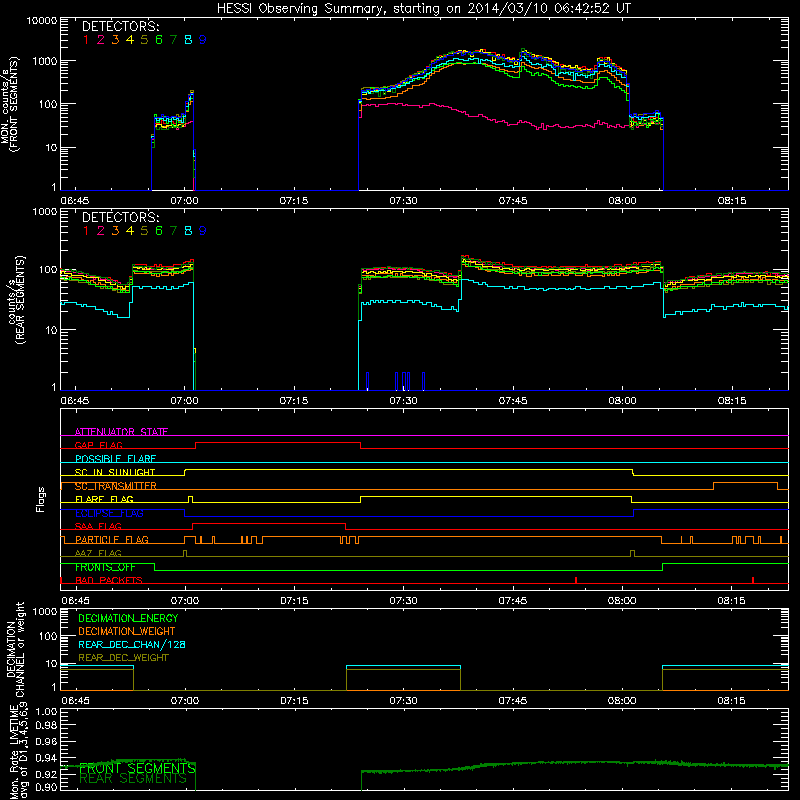800x800 pixels.
Task: Click 07:45 time label under rear segments plot
Action: tap(513, 401)
